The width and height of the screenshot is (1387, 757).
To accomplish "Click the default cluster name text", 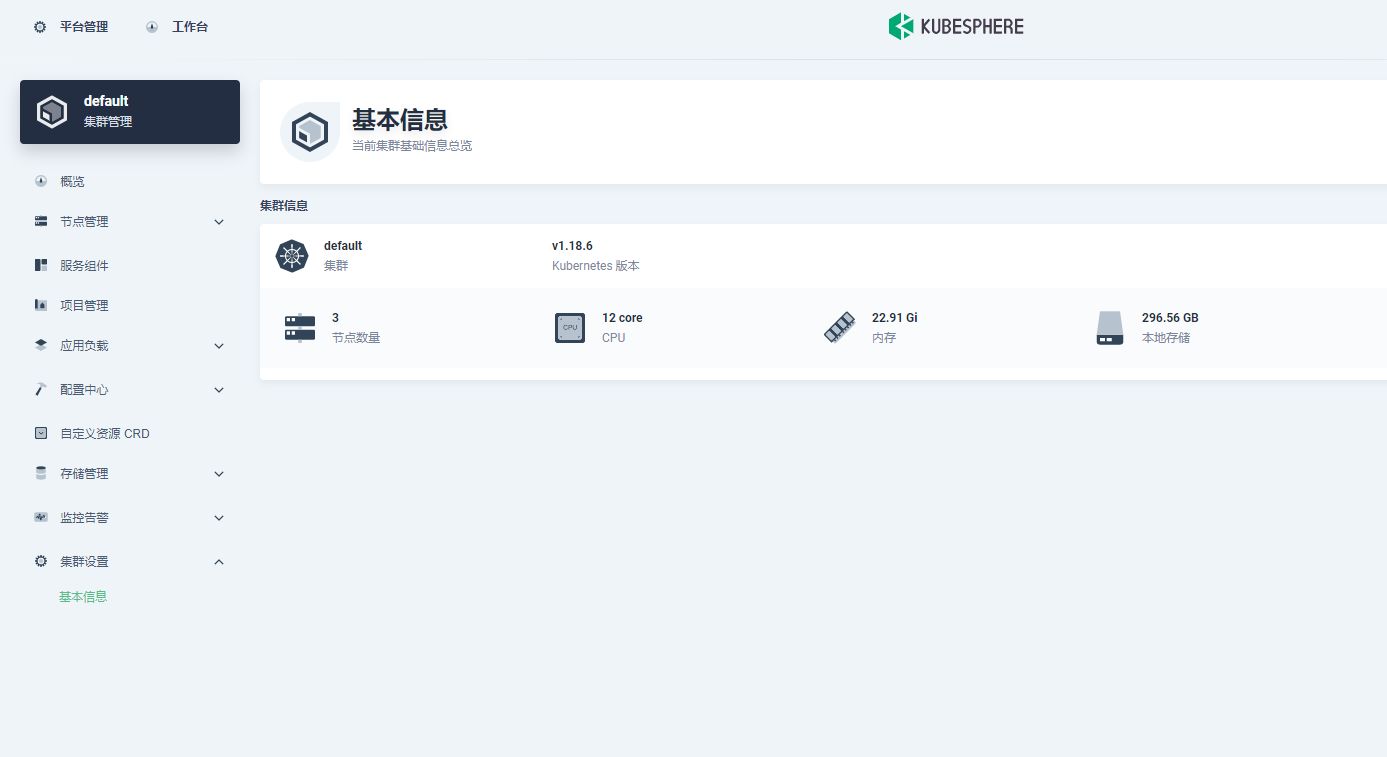I will (x=343, y=246).
